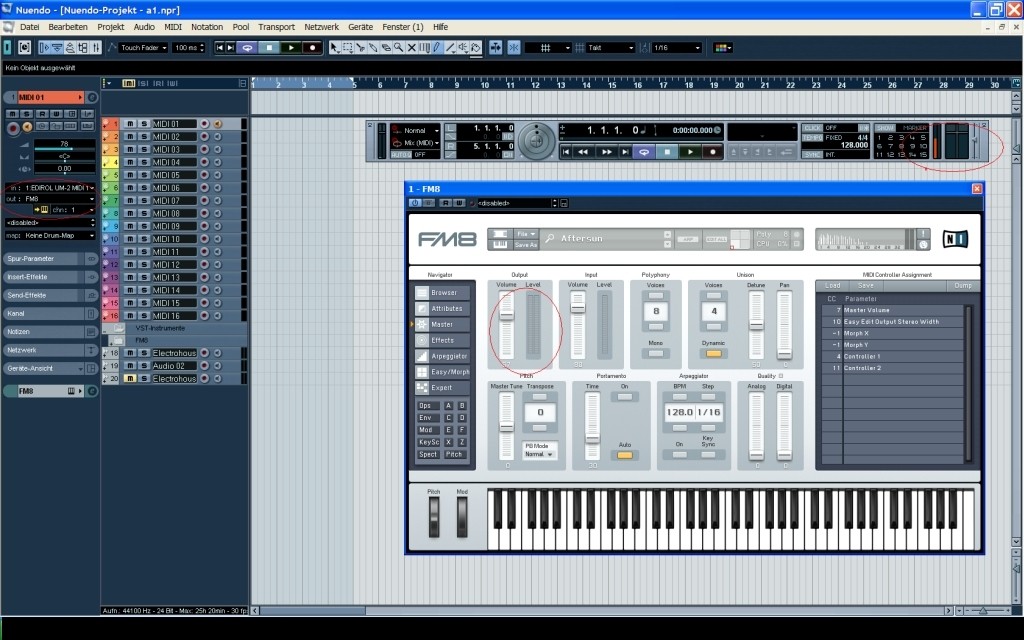Image resolution: width=1024 pixels, height=640 pixels.
Task: Open the drum map Keine Drum-Map dropdown
Action: [50, 235]
